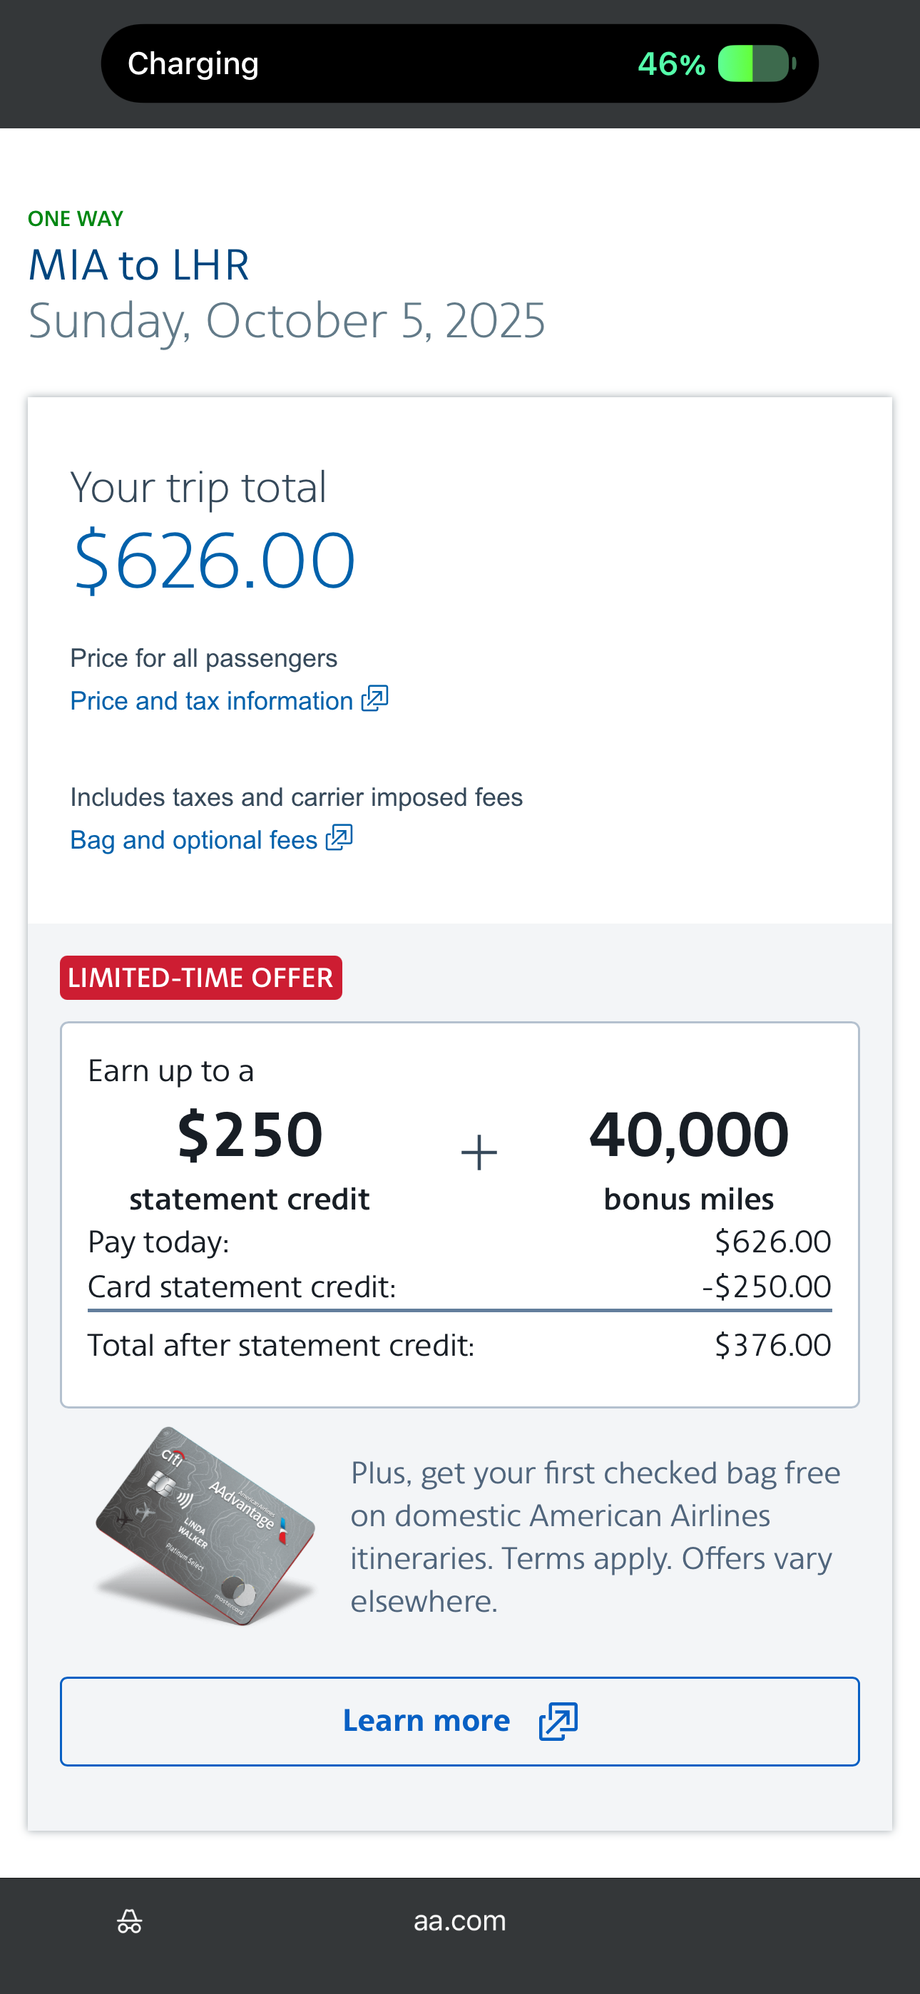Click the external-link icon next to Bag and optional fees

coord(340,838)
